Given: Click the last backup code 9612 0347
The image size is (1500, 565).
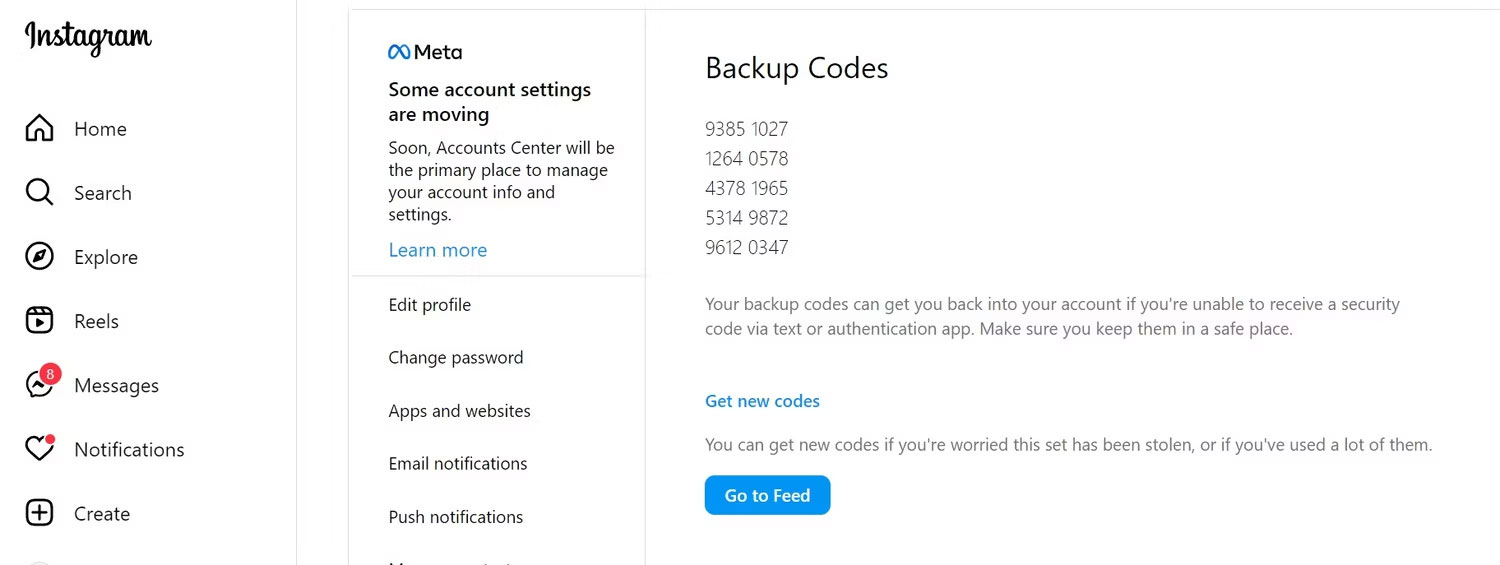Looking at the screenshot, I should pyautogui.click(x=746, y=247).
